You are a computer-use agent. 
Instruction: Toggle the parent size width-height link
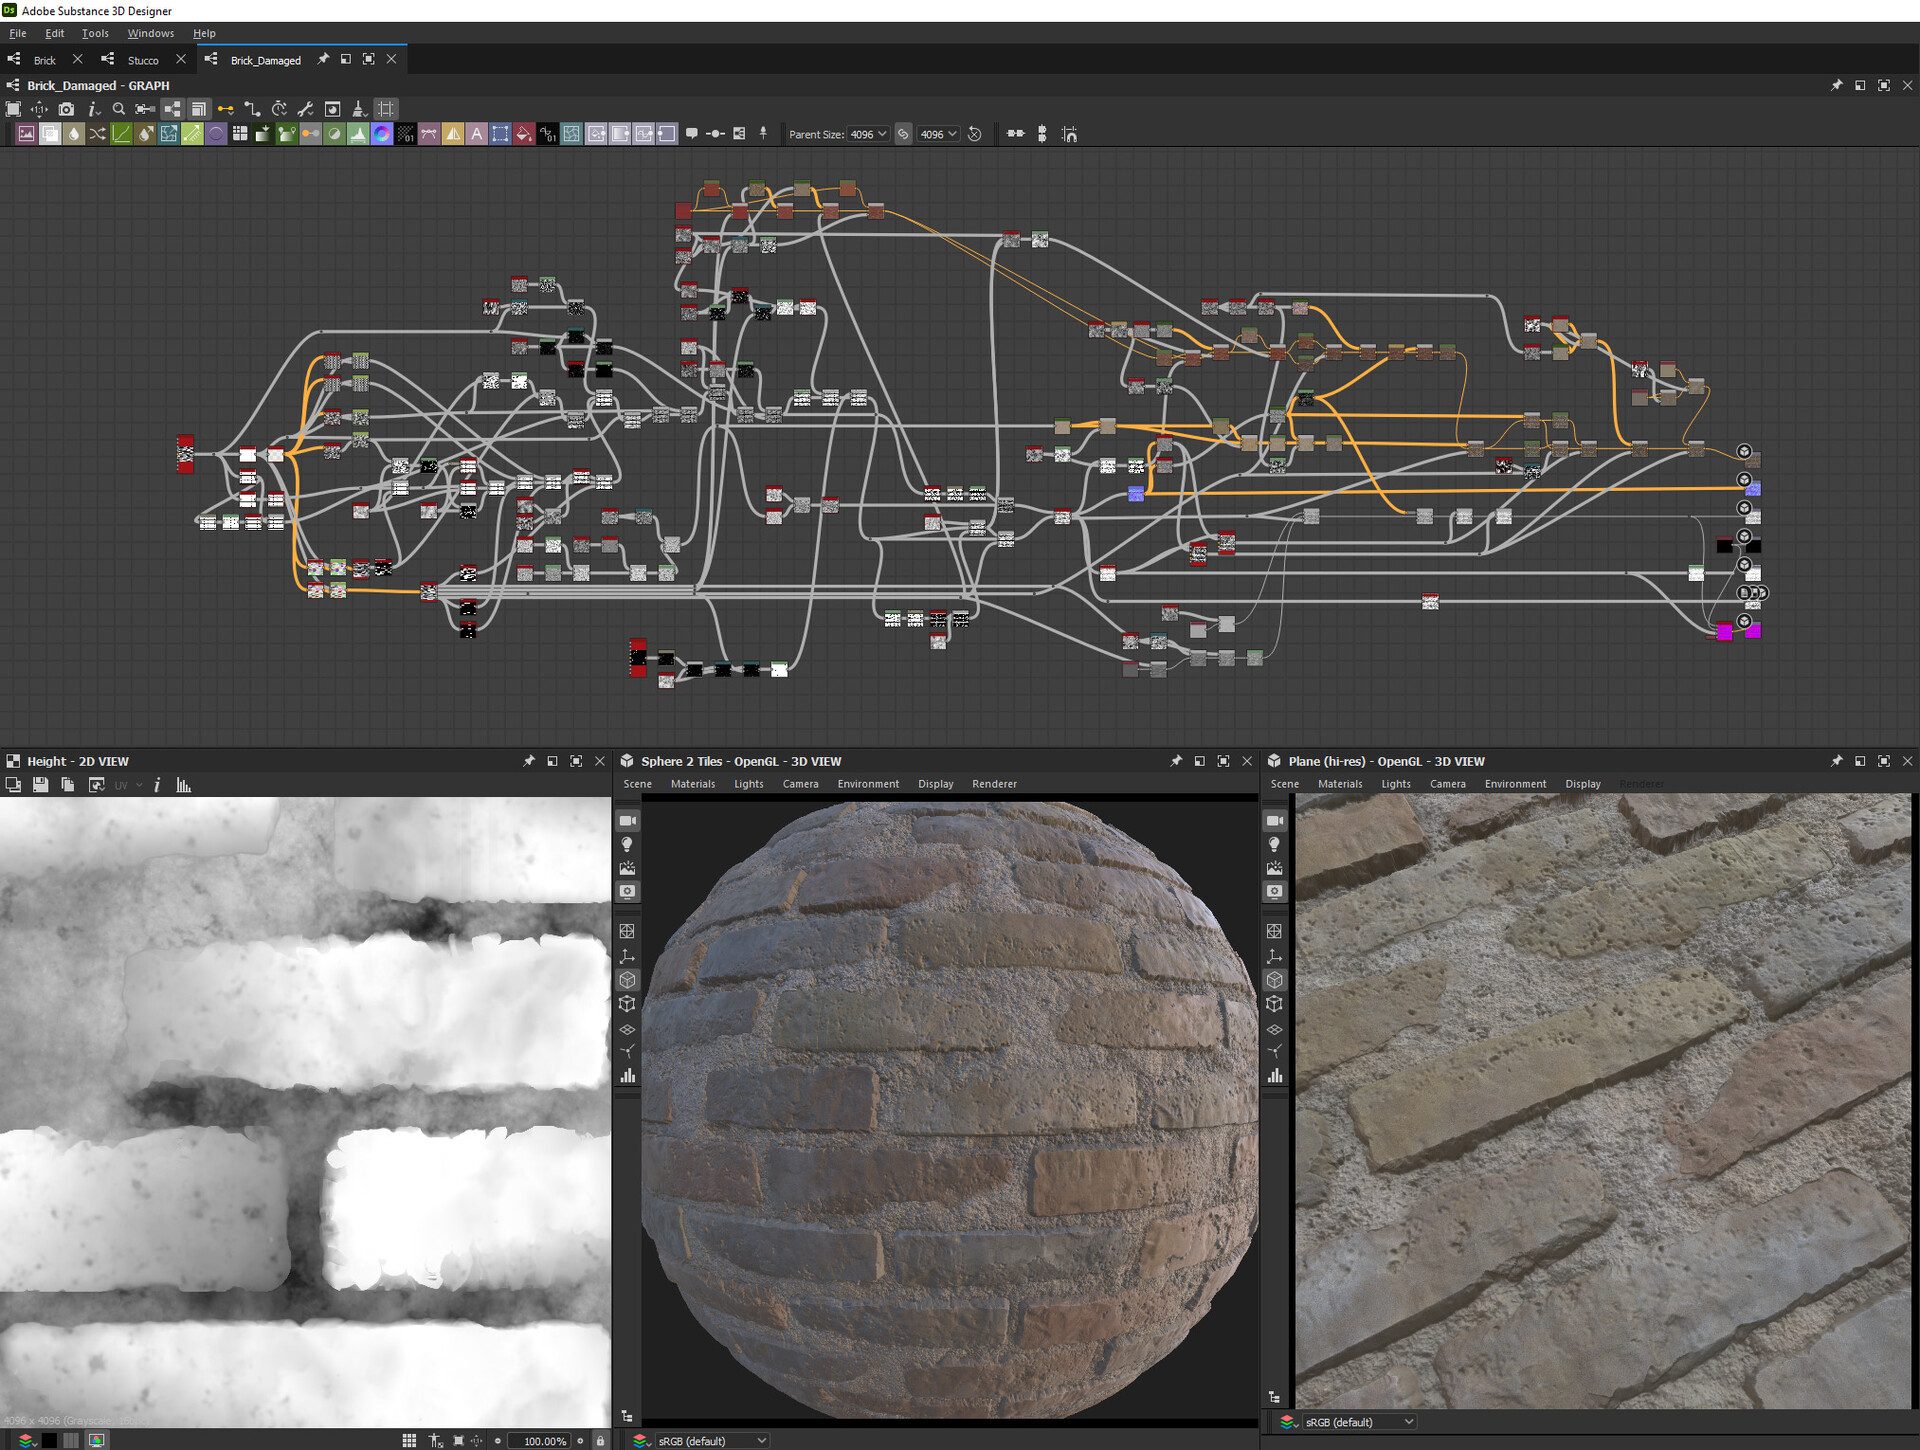tap(903, 134)
